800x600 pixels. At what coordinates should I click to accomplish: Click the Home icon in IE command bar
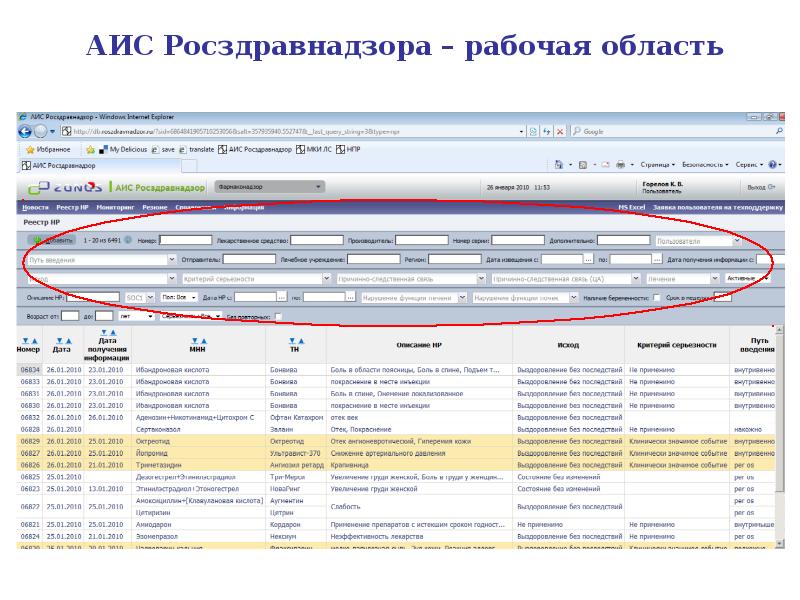(x=559, y=165)
